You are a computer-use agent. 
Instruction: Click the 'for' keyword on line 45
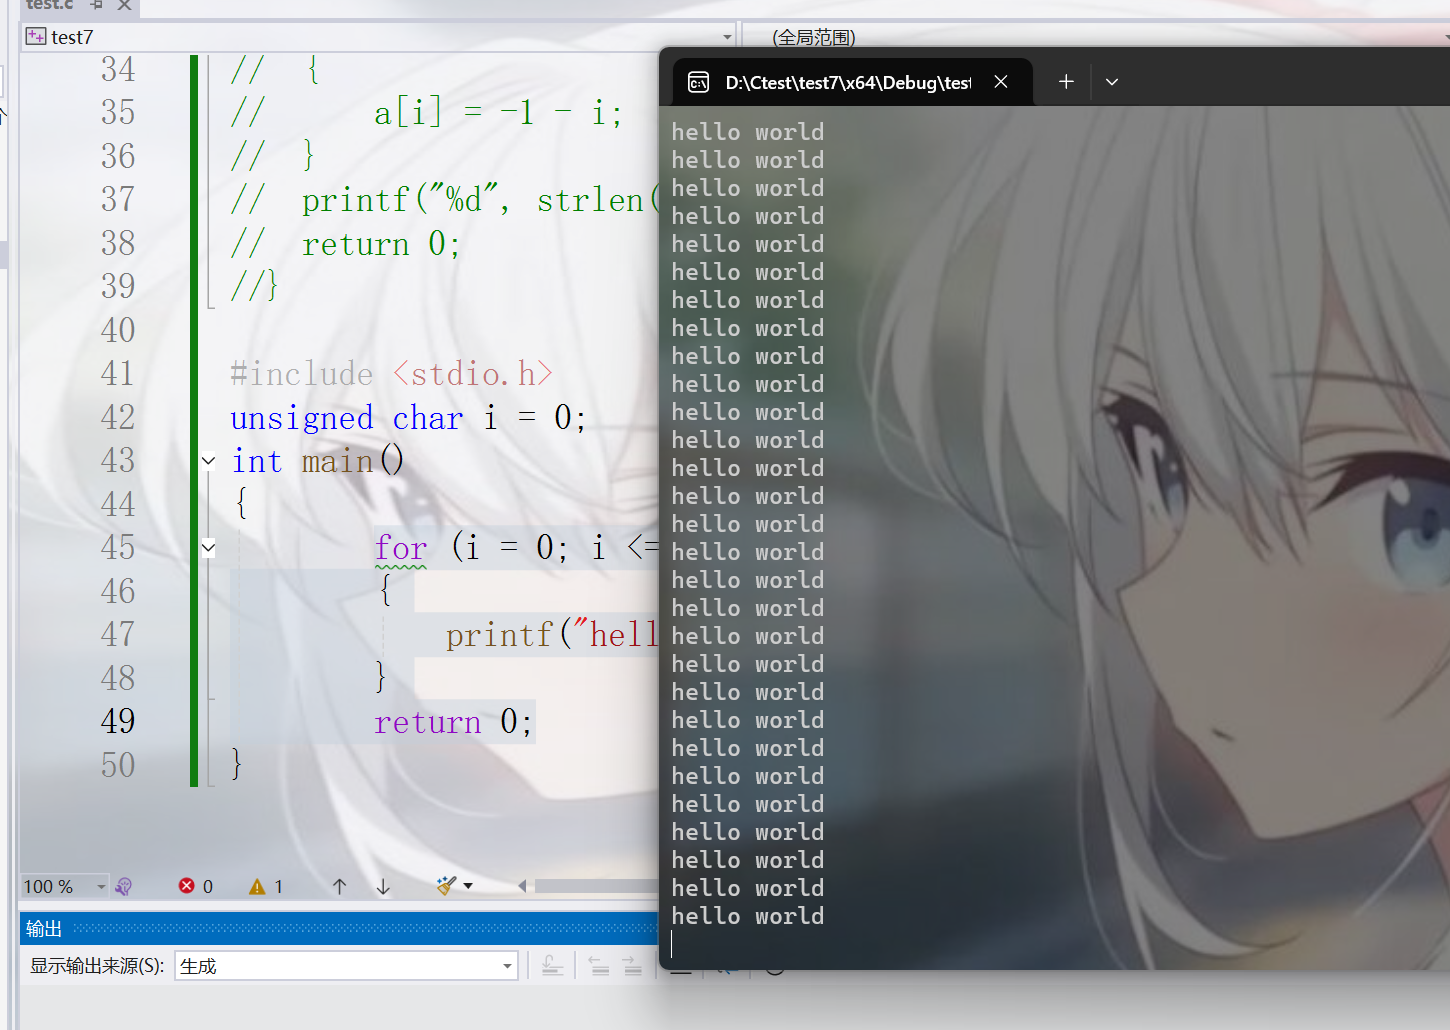click(x=401, y=548)
